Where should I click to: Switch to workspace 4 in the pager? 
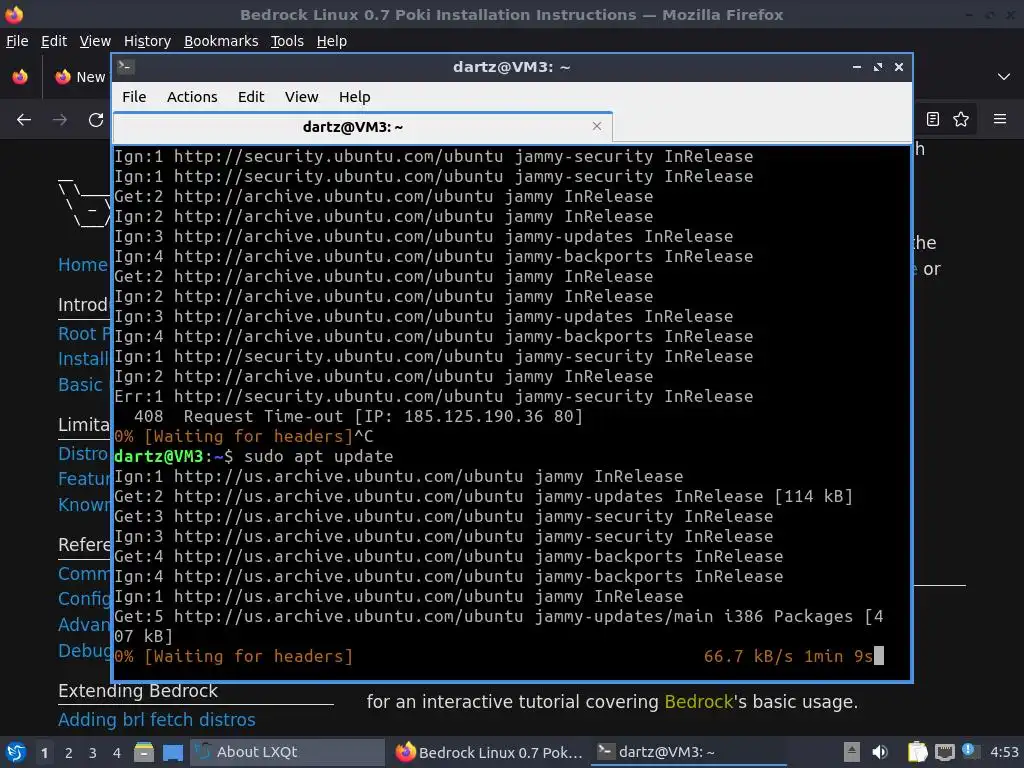tap(116, 753)
